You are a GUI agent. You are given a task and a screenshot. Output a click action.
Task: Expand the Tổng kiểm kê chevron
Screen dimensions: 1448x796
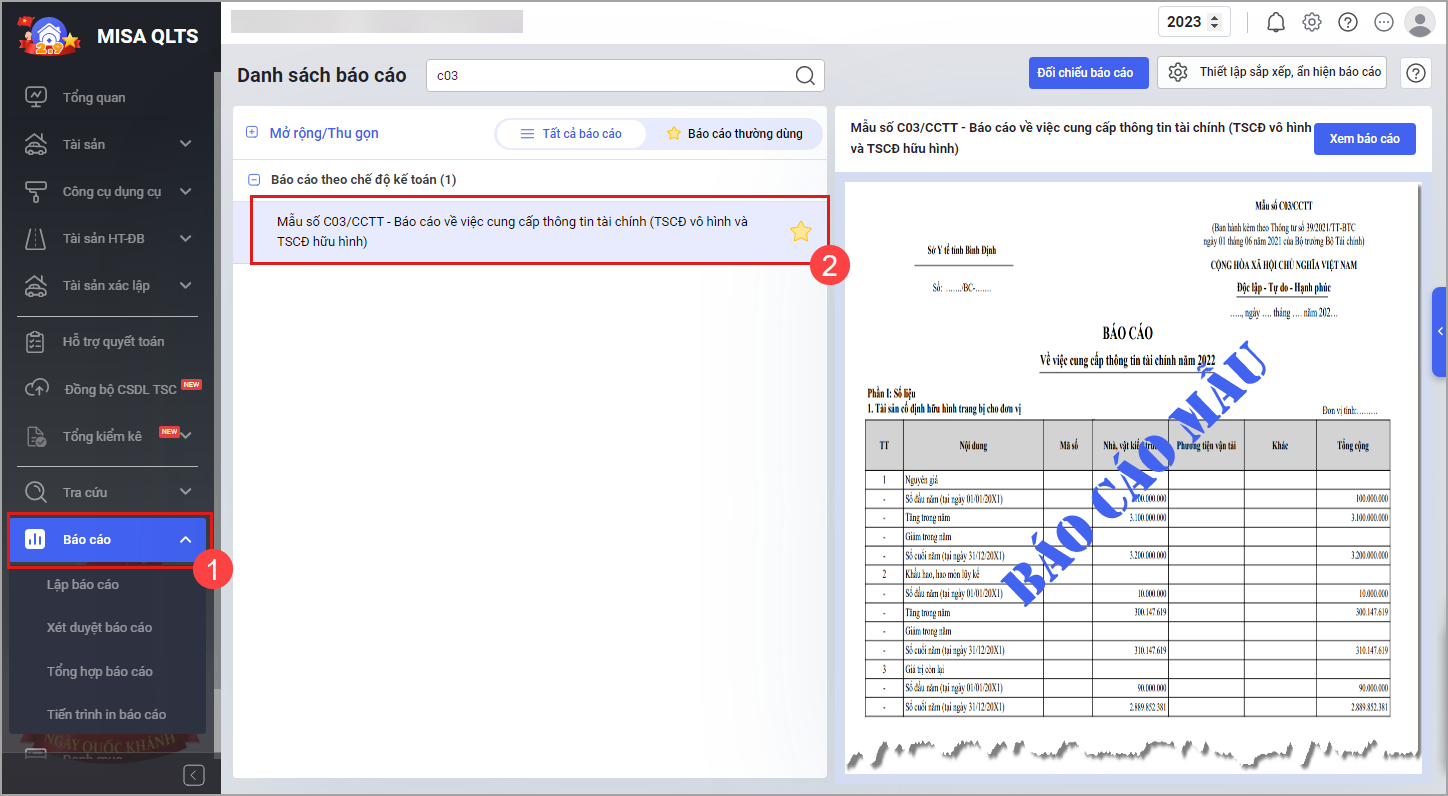click(185, 436)
